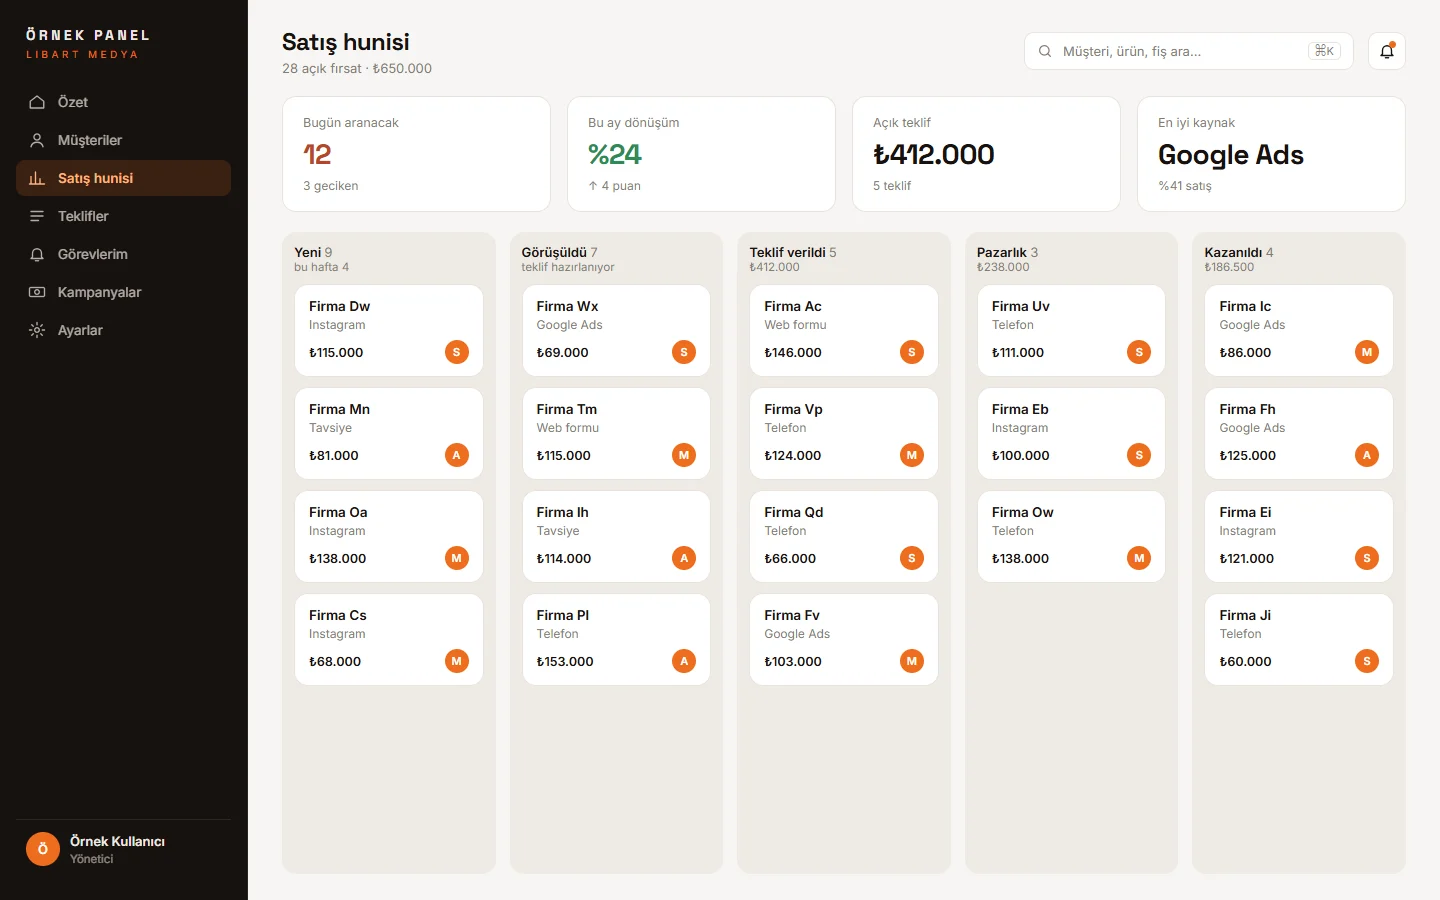1440x900 pixels.
Task: Open the Görevlerim bell icon in sidebar
Action: point(37,254)
